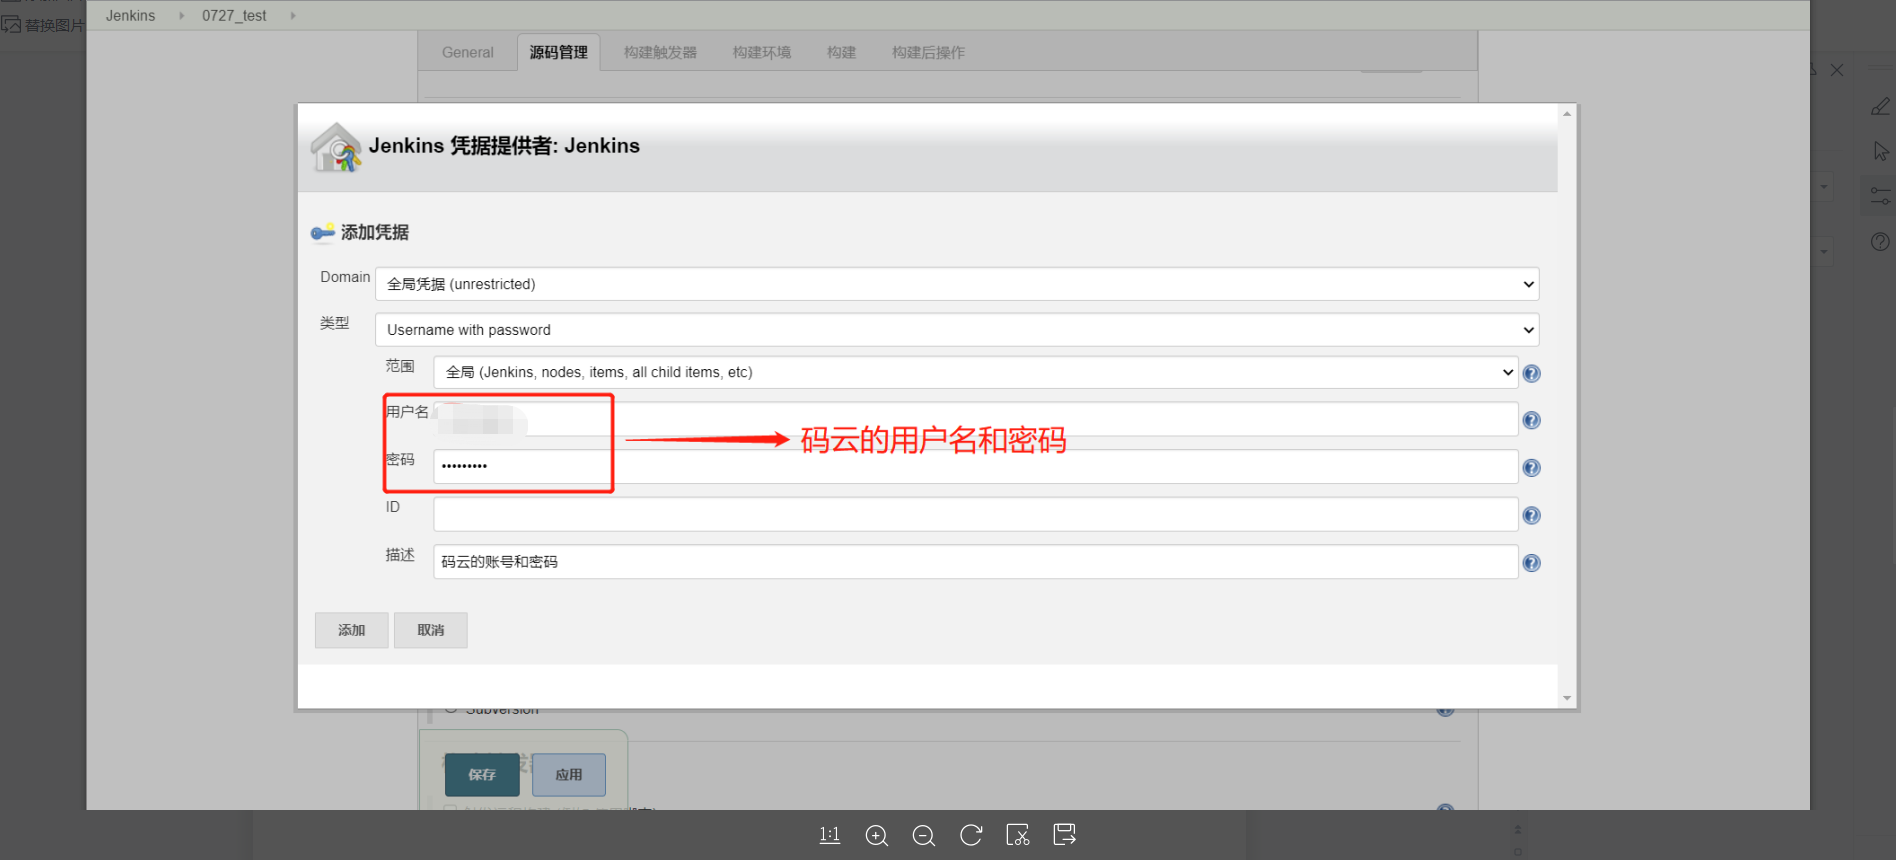This screenshot has width=1896, height=860.
Task: Open help for the 描述 description field
Action: click(x=1531, y=564)
